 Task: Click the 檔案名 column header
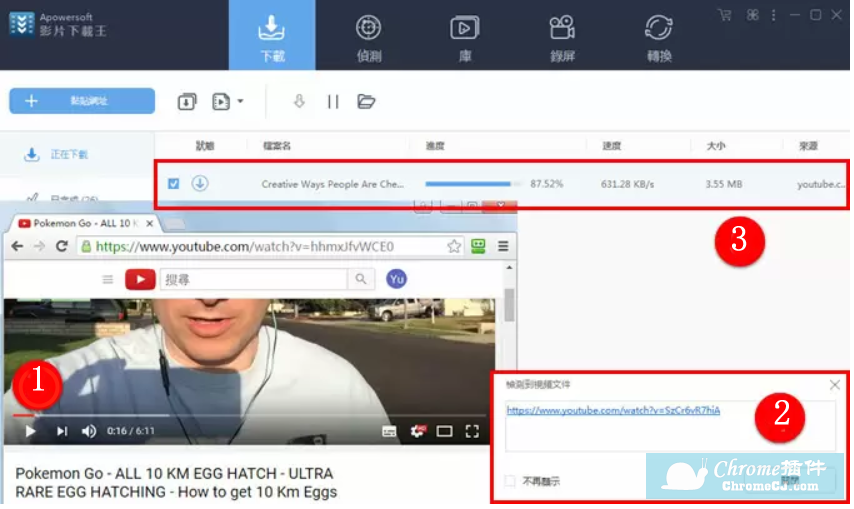point(277,146)
